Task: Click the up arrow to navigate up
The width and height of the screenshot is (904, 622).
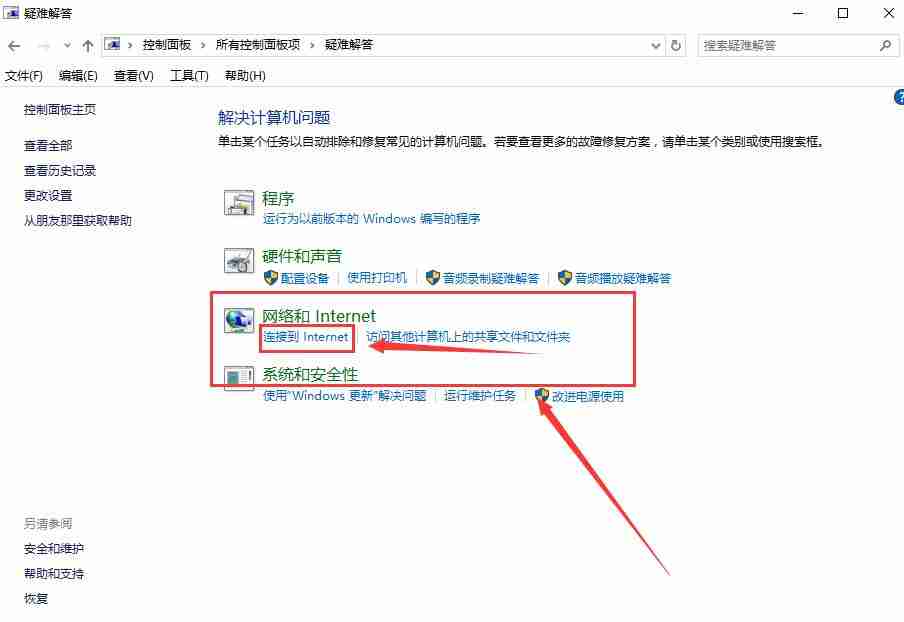Action: coord(89,44)
